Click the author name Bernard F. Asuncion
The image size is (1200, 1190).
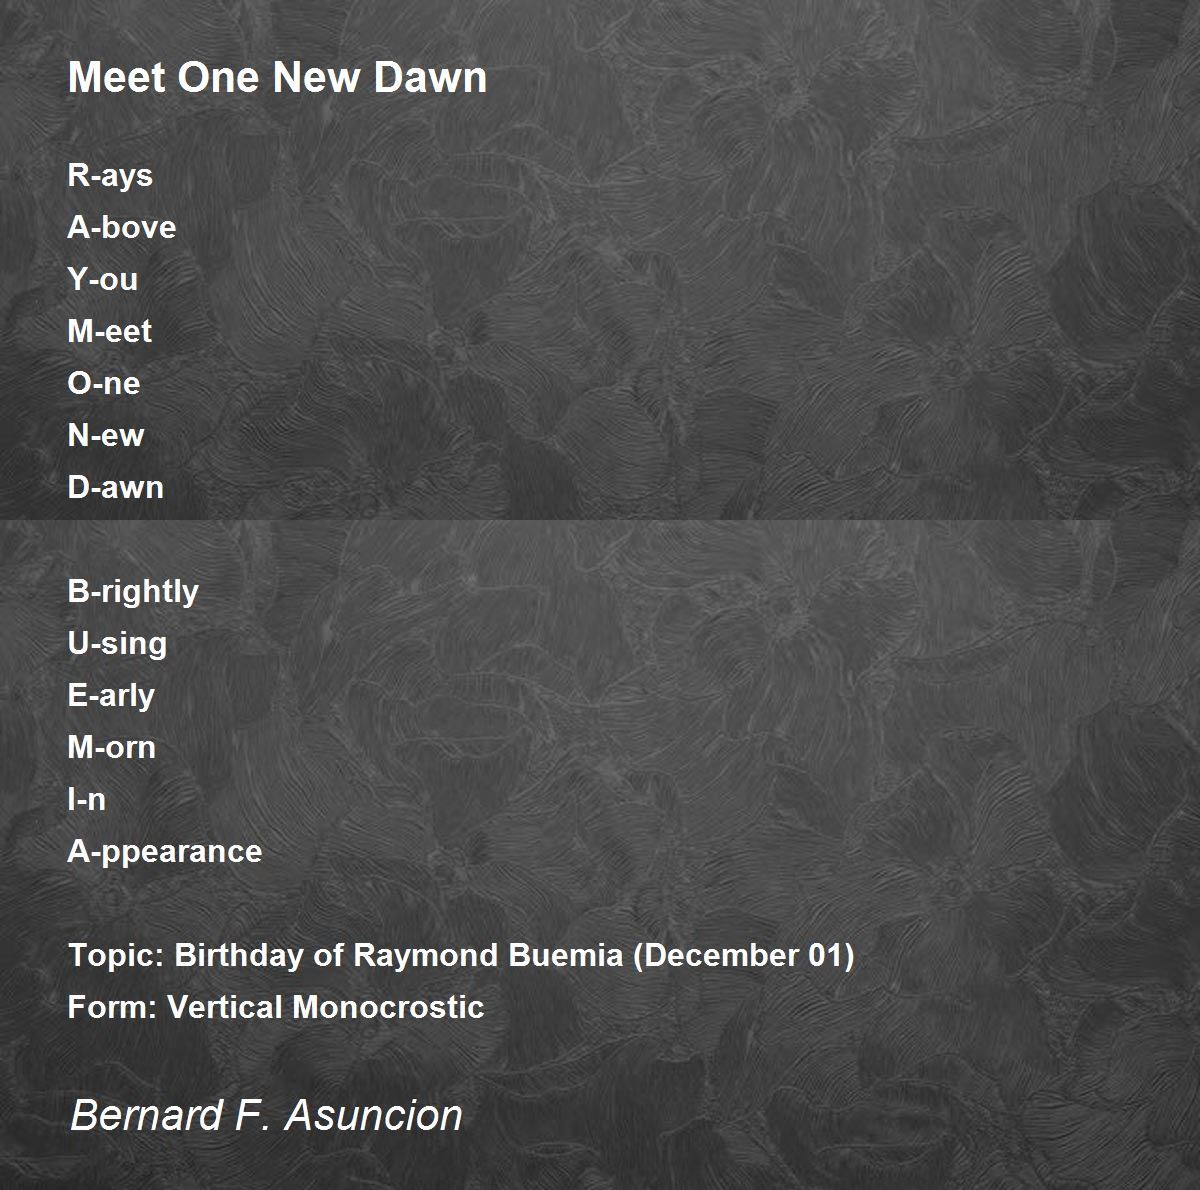point(266,1115)
